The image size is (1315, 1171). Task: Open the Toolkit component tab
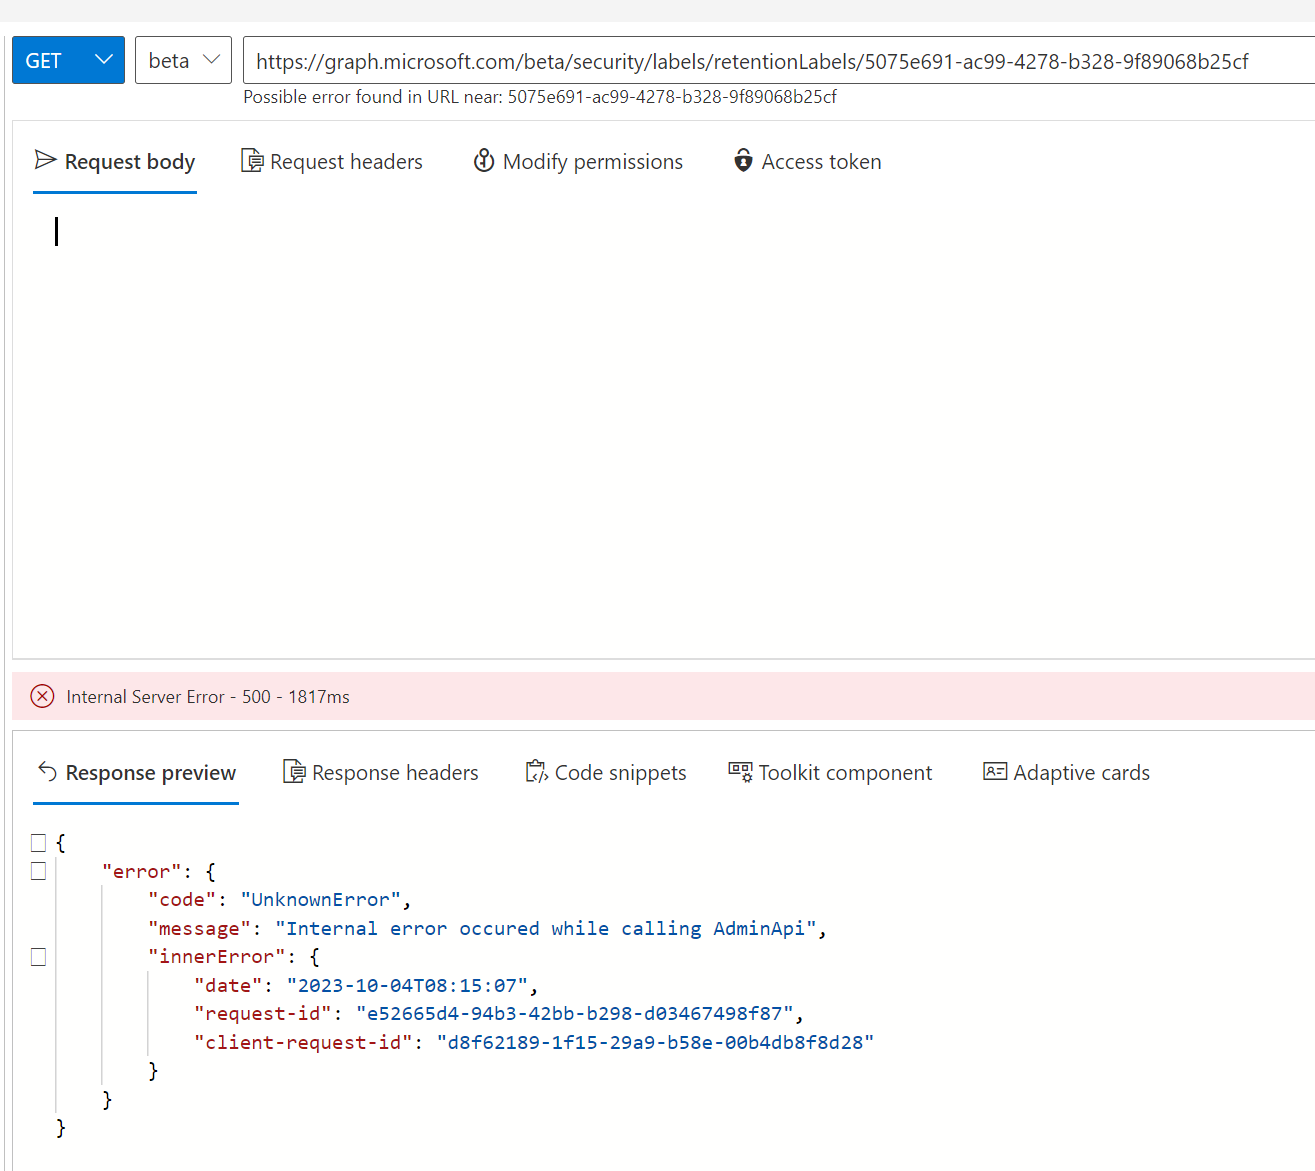click(x=830, y=773)
